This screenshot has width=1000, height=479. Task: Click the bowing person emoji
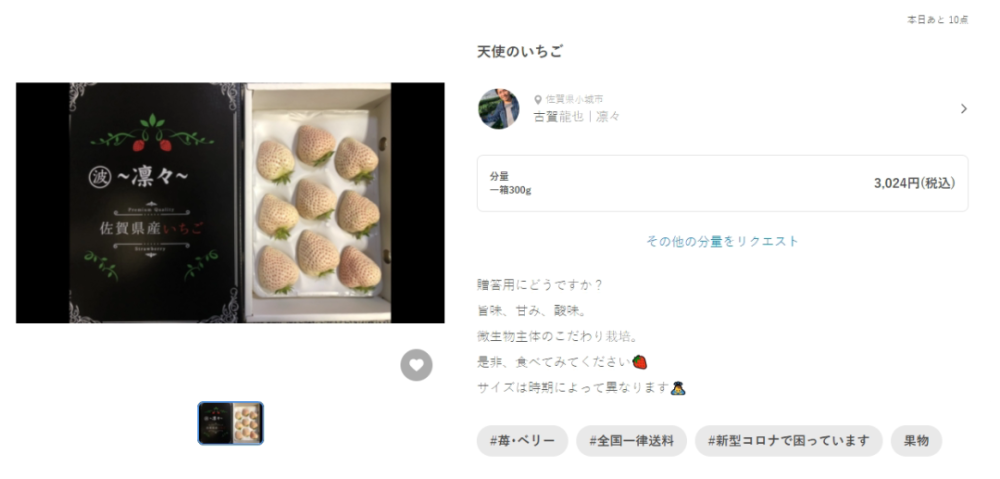click(679, 387)
